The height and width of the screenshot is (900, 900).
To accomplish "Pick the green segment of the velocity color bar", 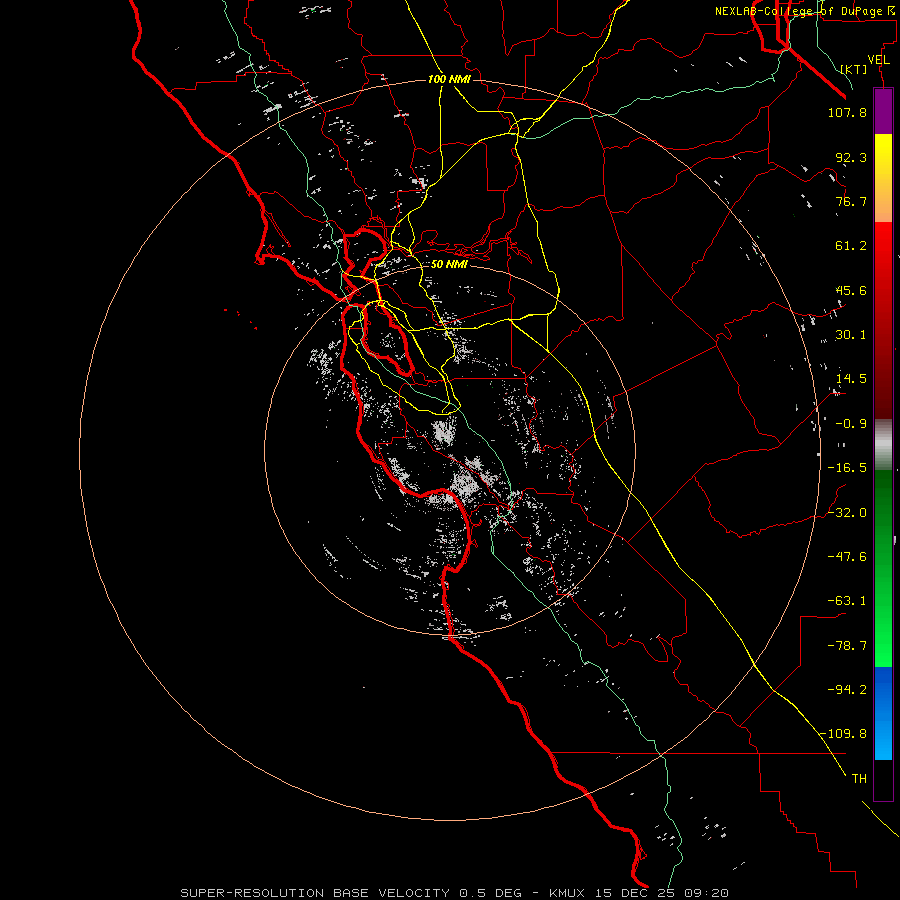I will (x=883, y=568).
